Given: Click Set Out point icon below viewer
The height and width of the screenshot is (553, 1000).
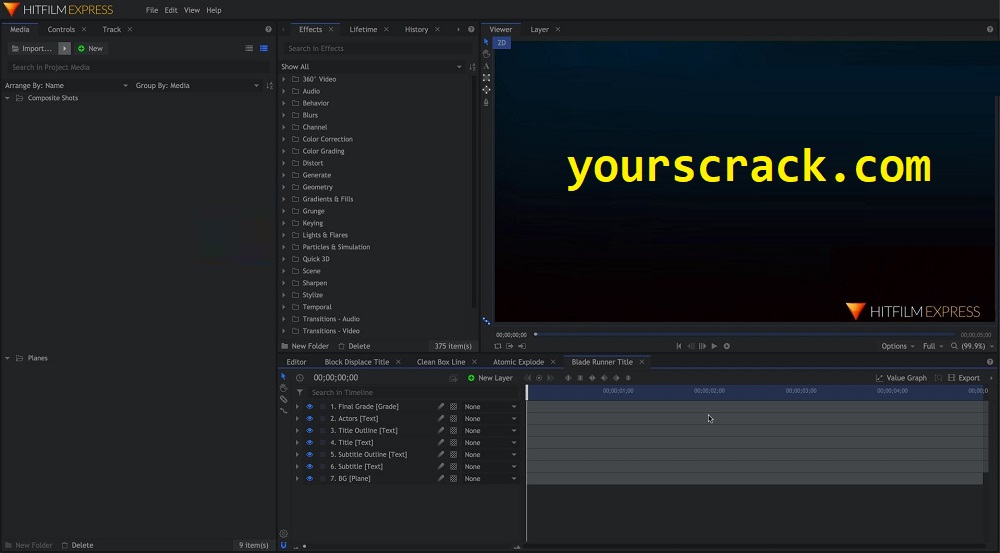Looking at the screenshot, I should (522, 346).
